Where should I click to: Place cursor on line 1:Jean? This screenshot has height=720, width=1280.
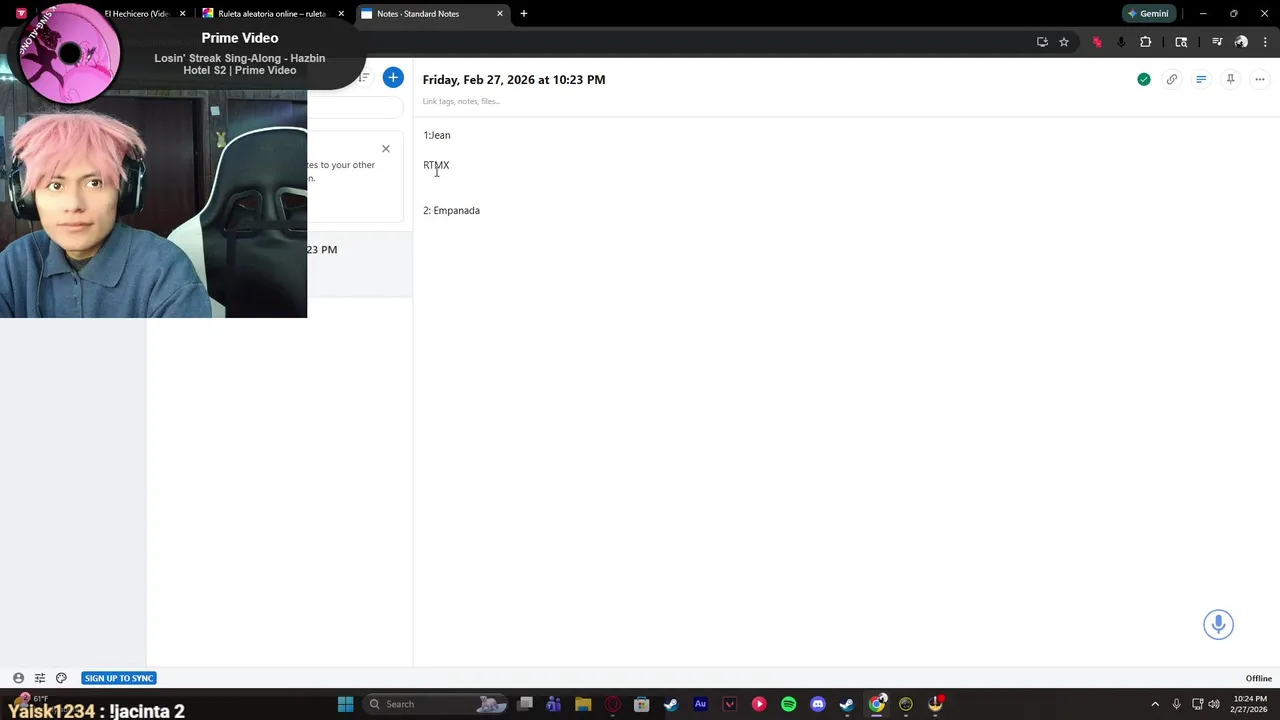click(436, 135)
